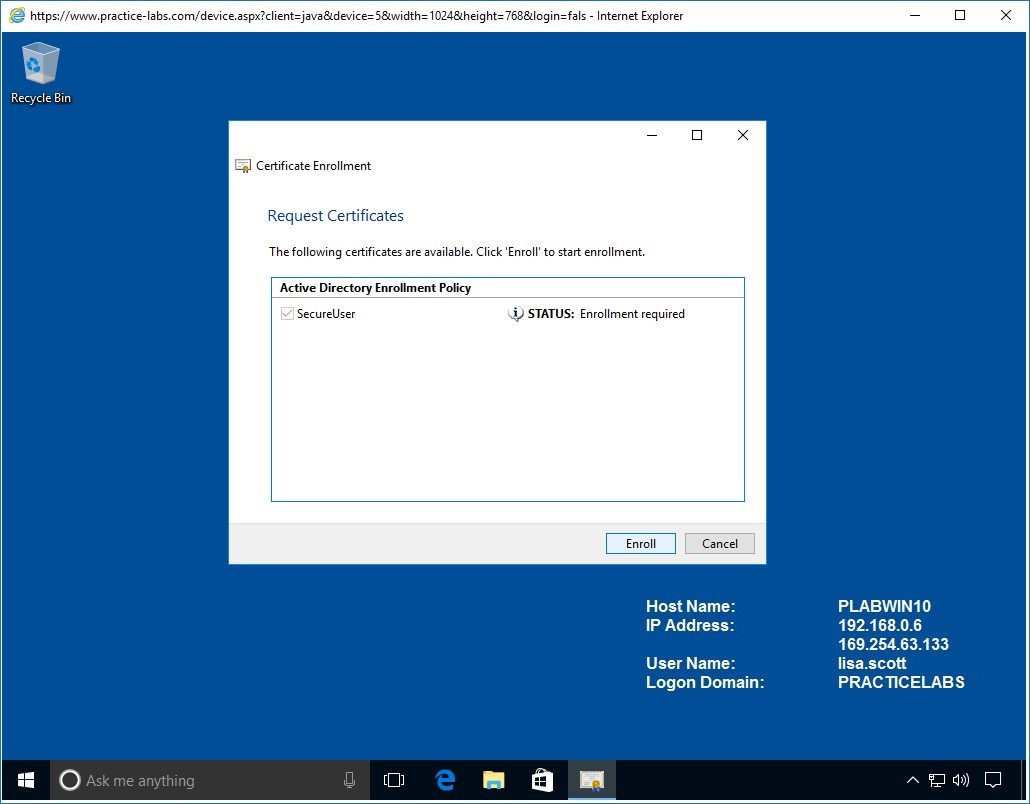1030x804 pixels.
Task: Click the 'PLABWIN10' host name text
Action: (x=884, y=606)
